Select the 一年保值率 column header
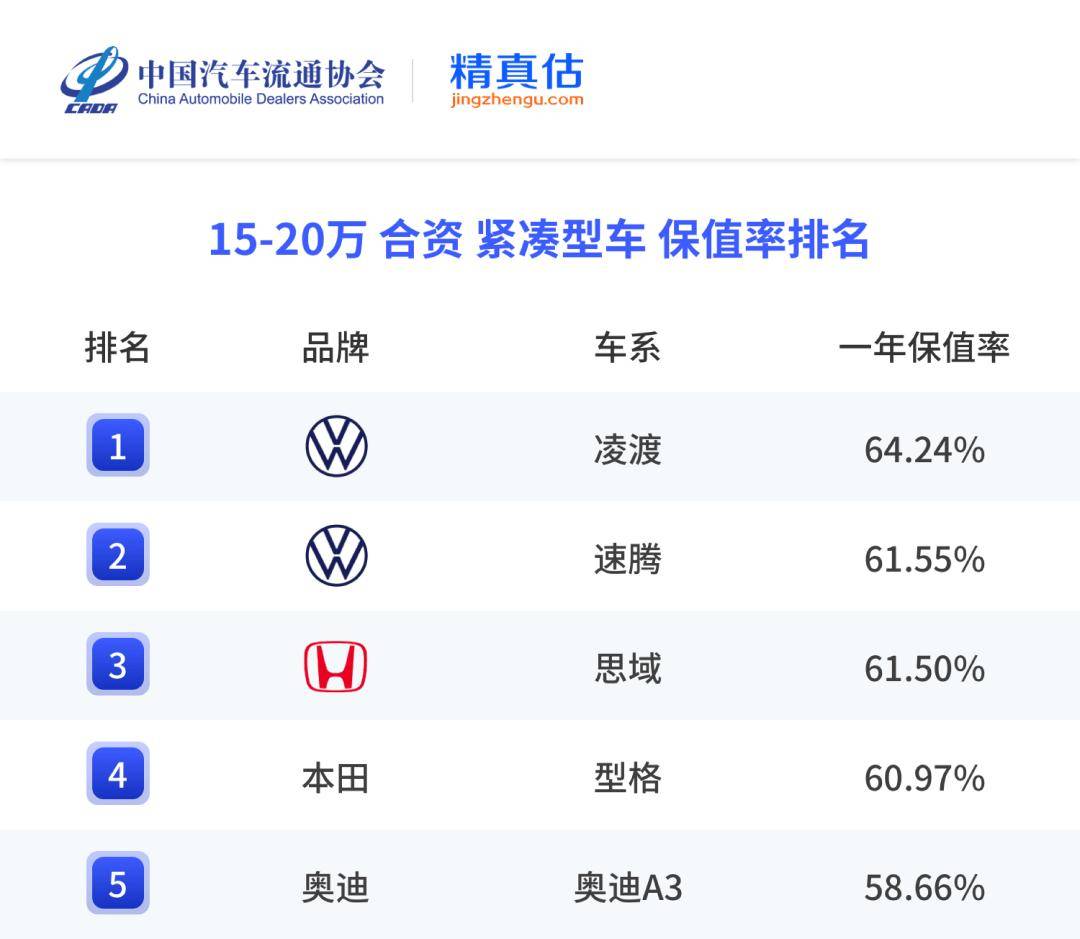The width and height of the screenshot is (1080, 939). tap(924, 347)
